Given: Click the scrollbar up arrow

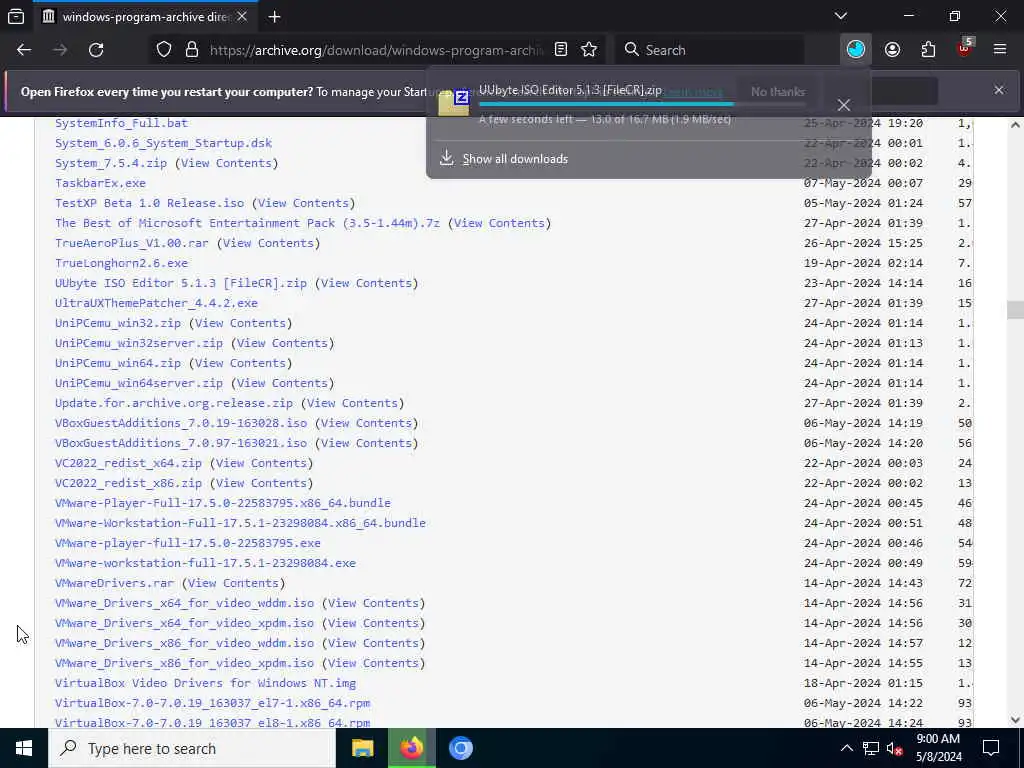Looking at the screenshot, I should click(1015, 124).
